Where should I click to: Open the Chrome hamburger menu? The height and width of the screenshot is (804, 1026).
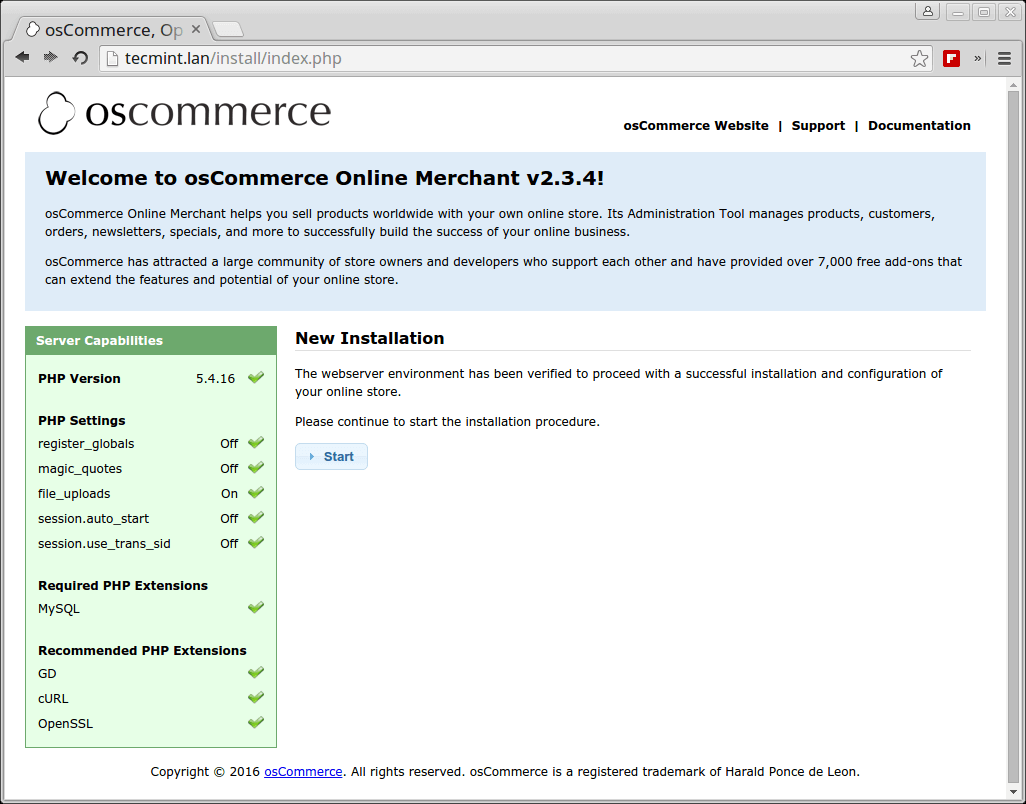tap(1004, 59)
